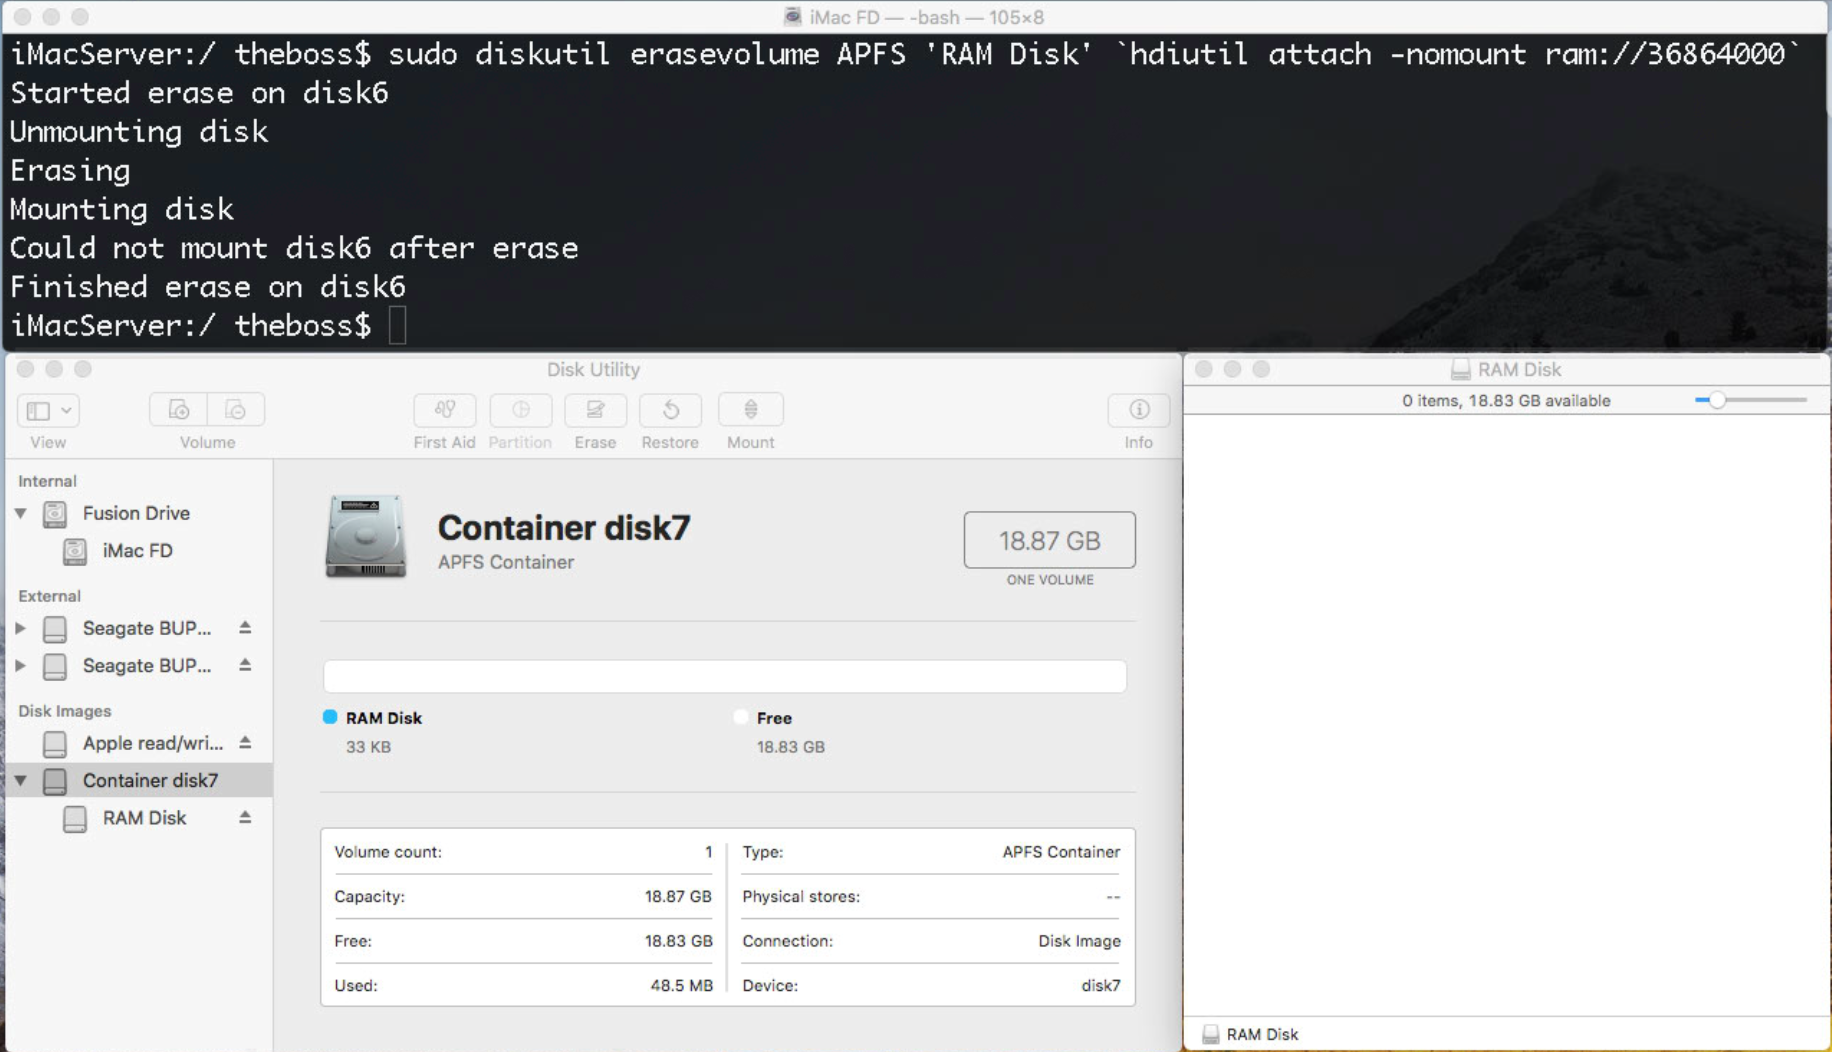Click the Remove Volume icon

point(236,410)
